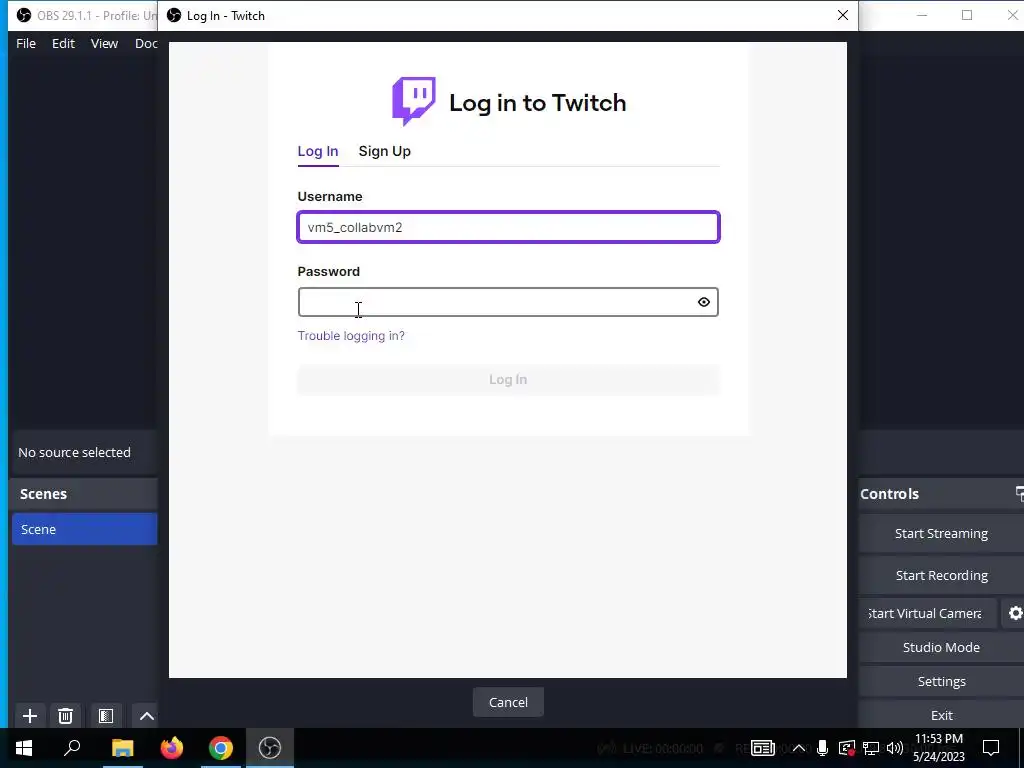Remove scene with the trash icon
1024x768 pixels.
[x=65, y=716]
